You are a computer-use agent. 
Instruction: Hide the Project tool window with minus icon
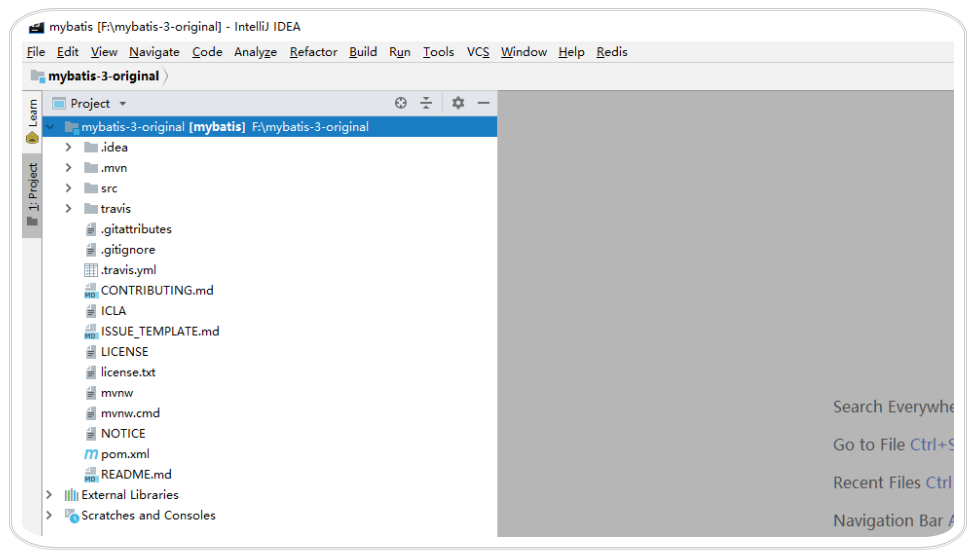click(483, 102)
